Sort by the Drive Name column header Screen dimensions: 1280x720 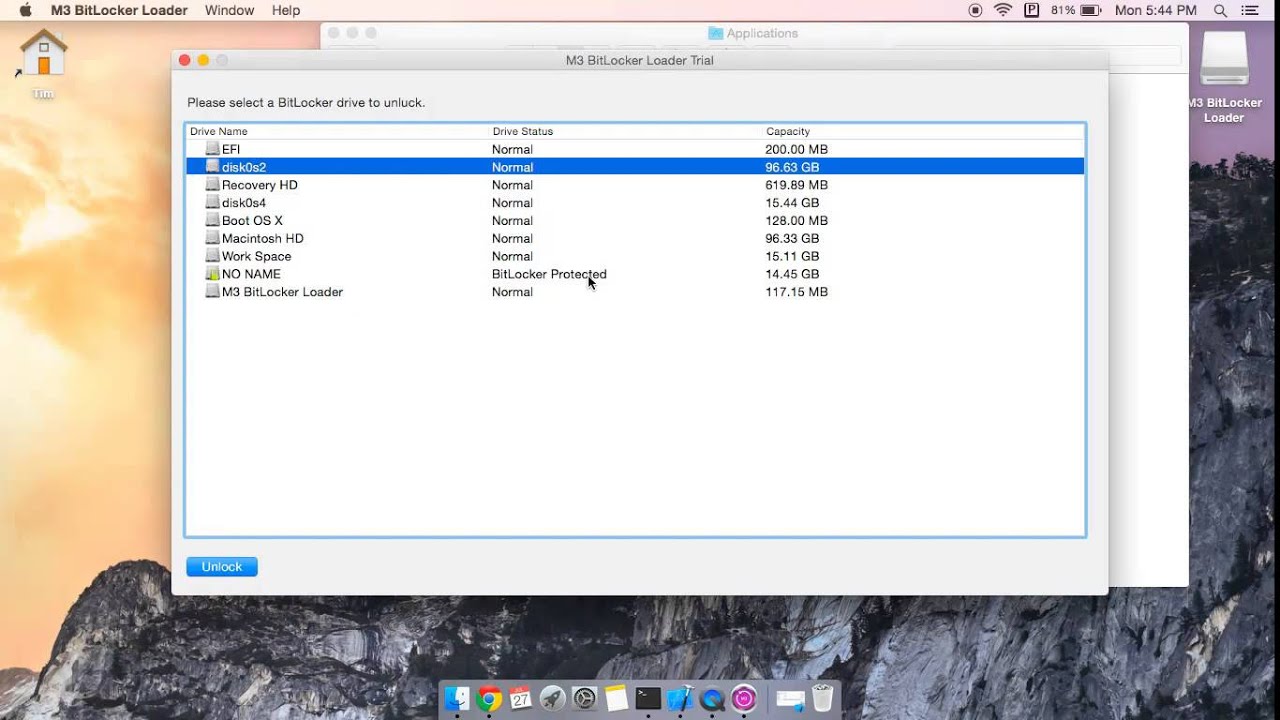[219, 131]
